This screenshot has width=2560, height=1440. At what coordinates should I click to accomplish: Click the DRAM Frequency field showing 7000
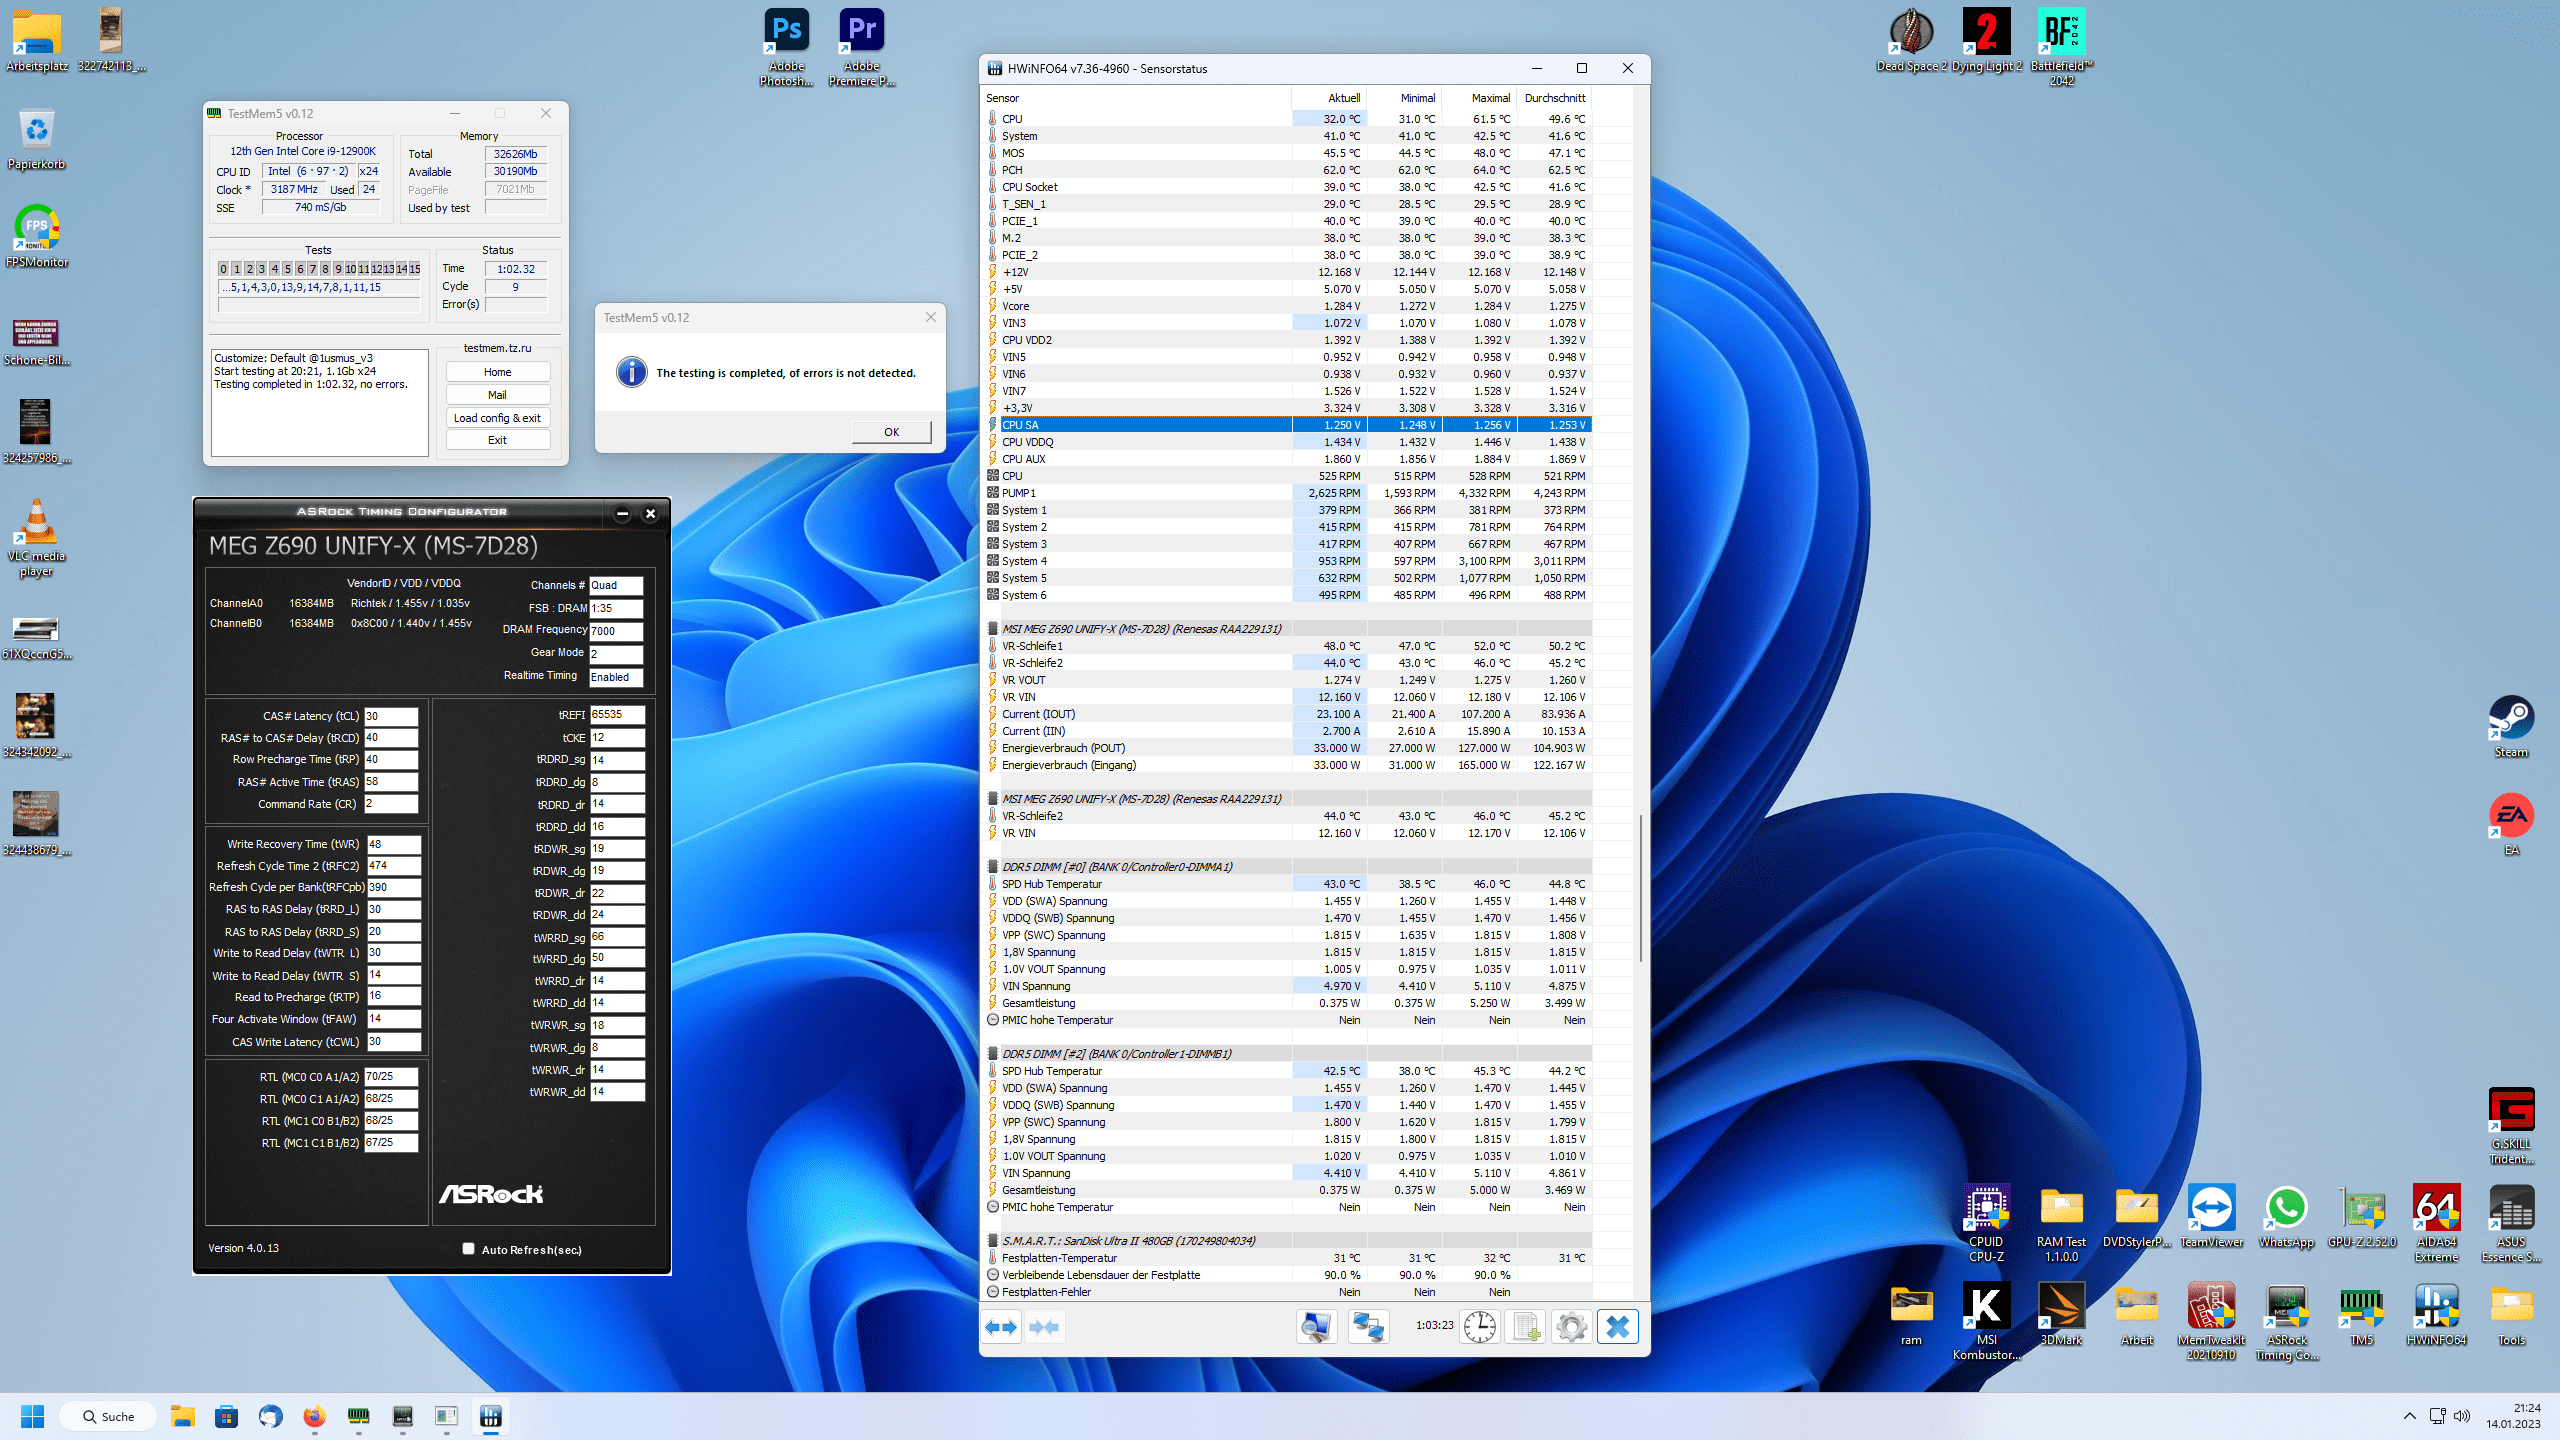click(616, 631)
